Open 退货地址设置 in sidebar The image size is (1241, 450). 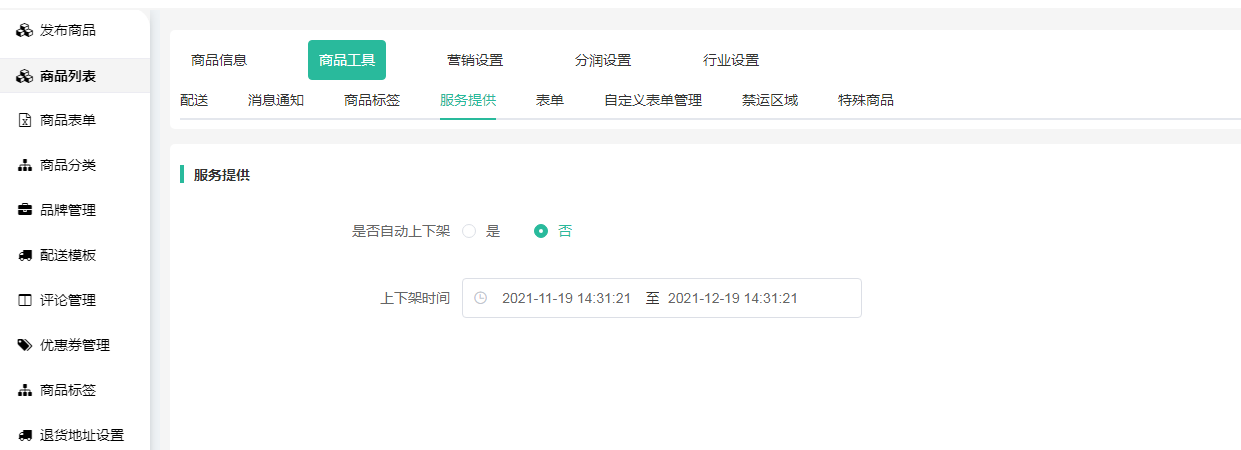(82, 436)
